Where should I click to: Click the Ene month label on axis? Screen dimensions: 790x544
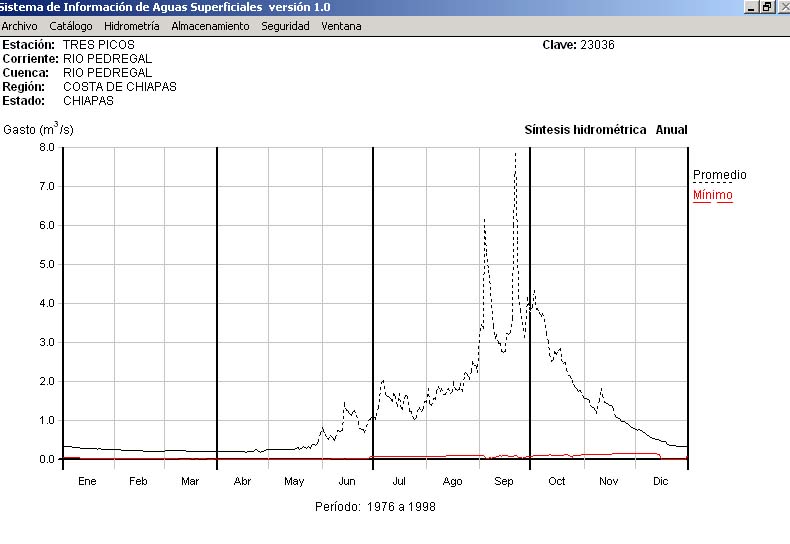tap(87, 481)
